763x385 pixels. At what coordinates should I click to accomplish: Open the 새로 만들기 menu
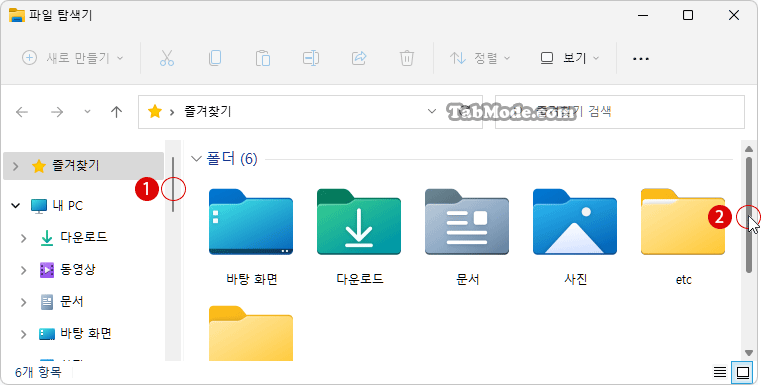click(x=73, y=58)
